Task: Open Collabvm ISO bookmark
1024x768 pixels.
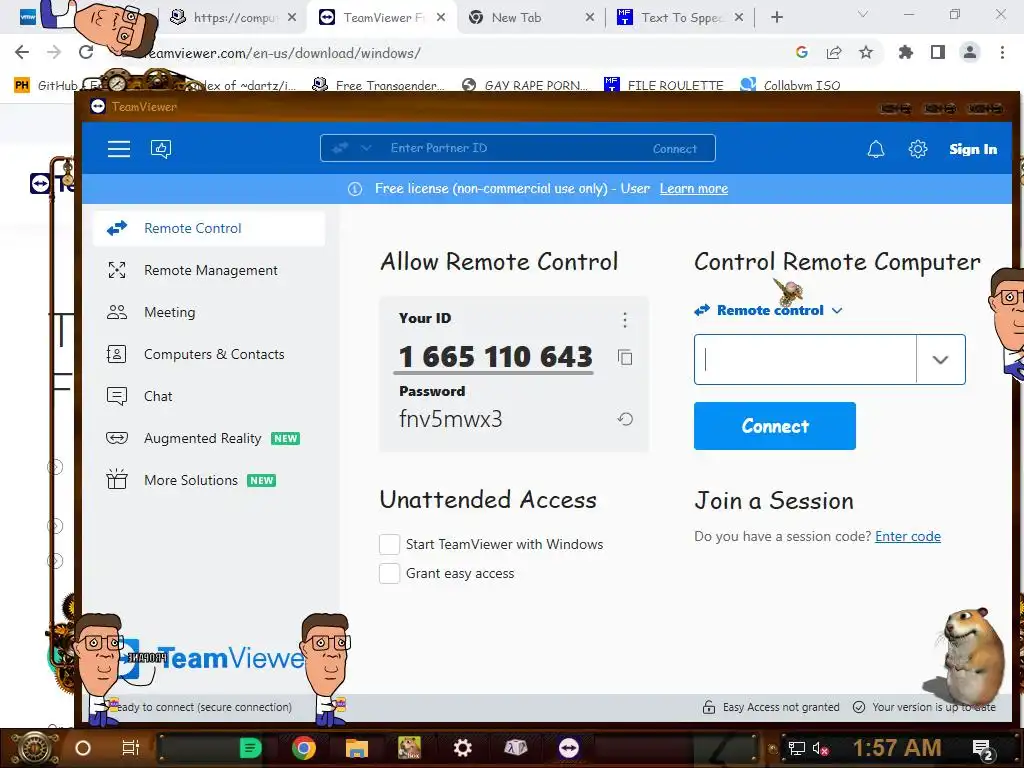Action: 790,85
